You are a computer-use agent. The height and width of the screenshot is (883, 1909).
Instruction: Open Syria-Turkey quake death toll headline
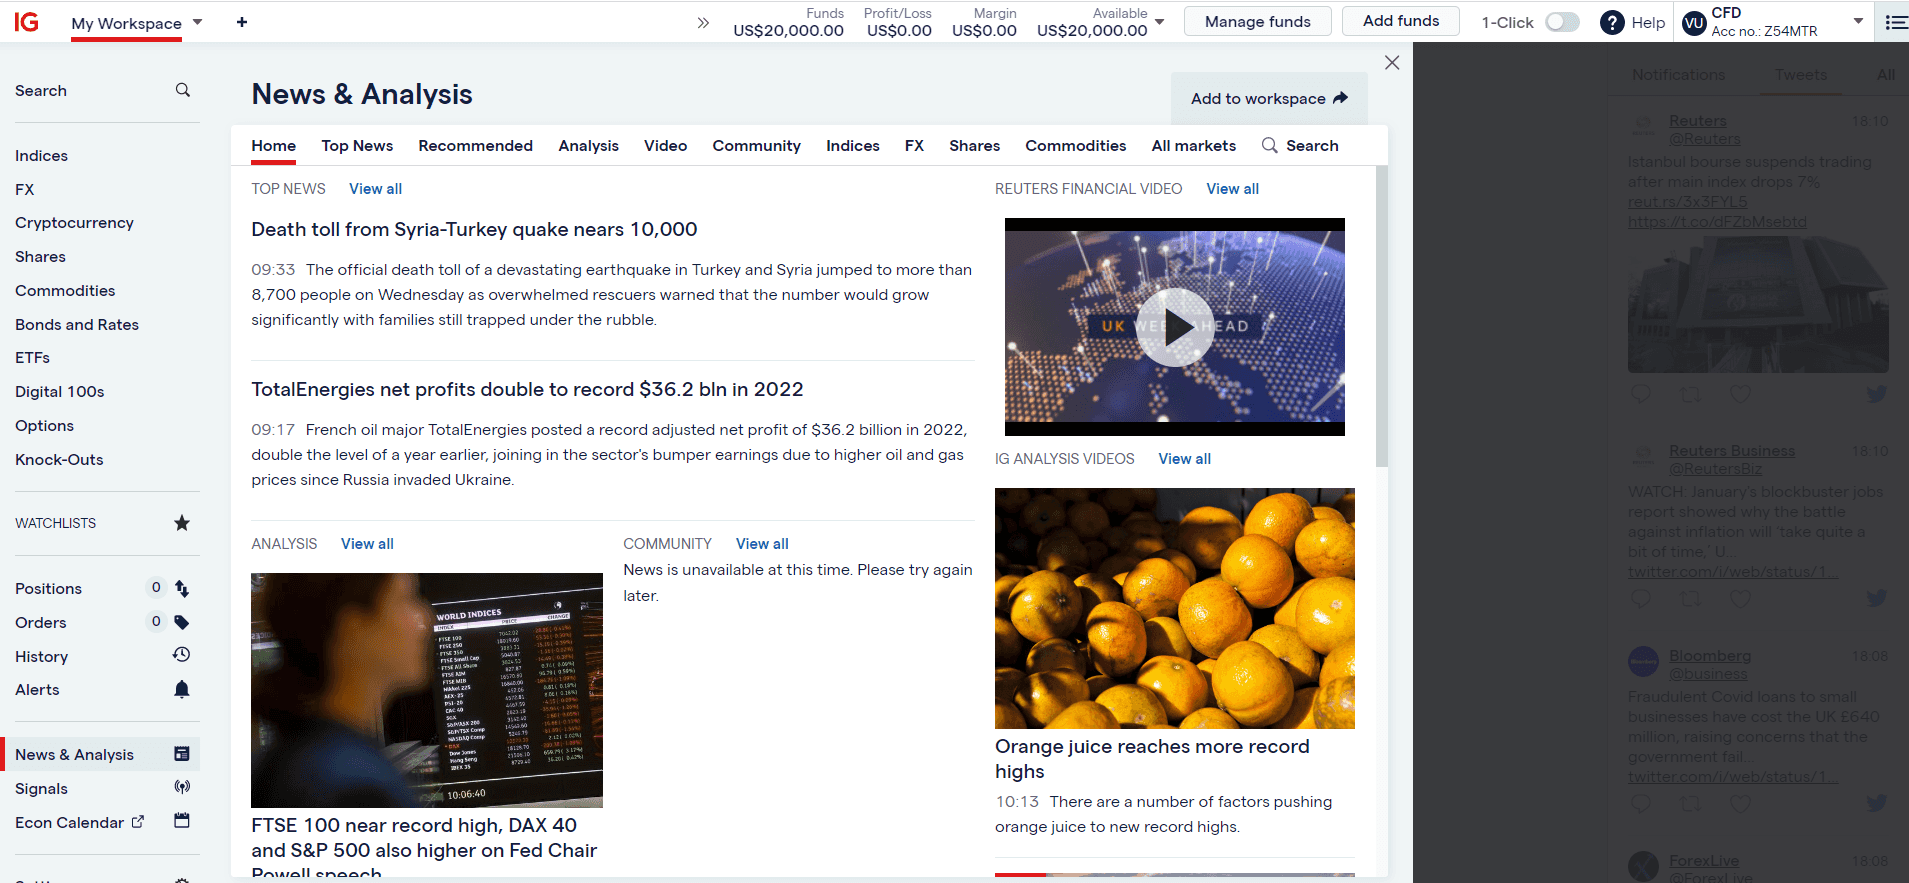[475, 230]
